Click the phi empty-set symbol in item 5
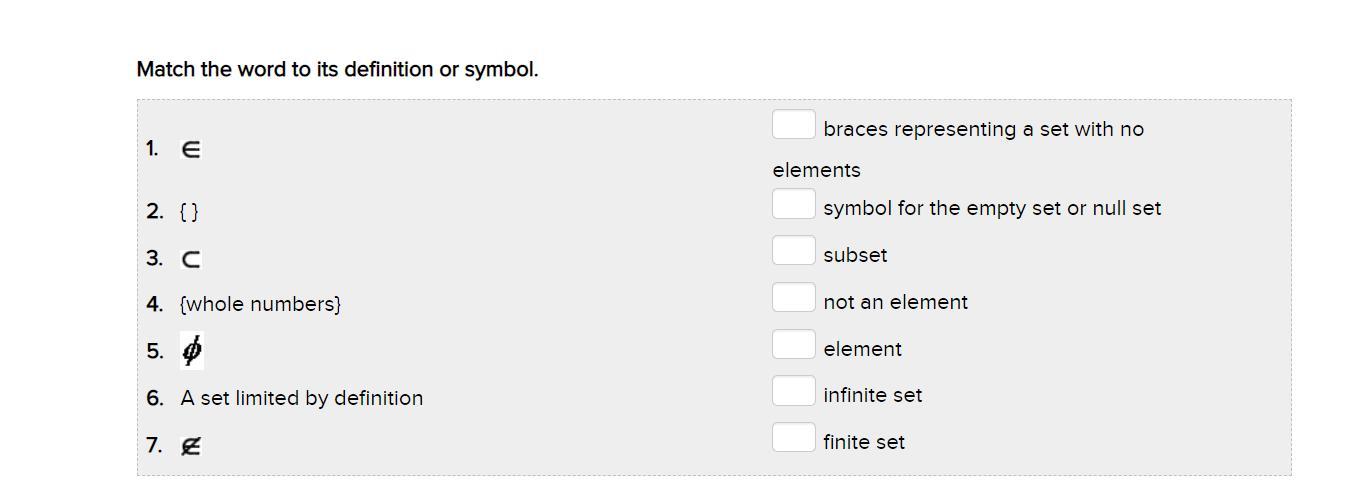 (192, 351)
